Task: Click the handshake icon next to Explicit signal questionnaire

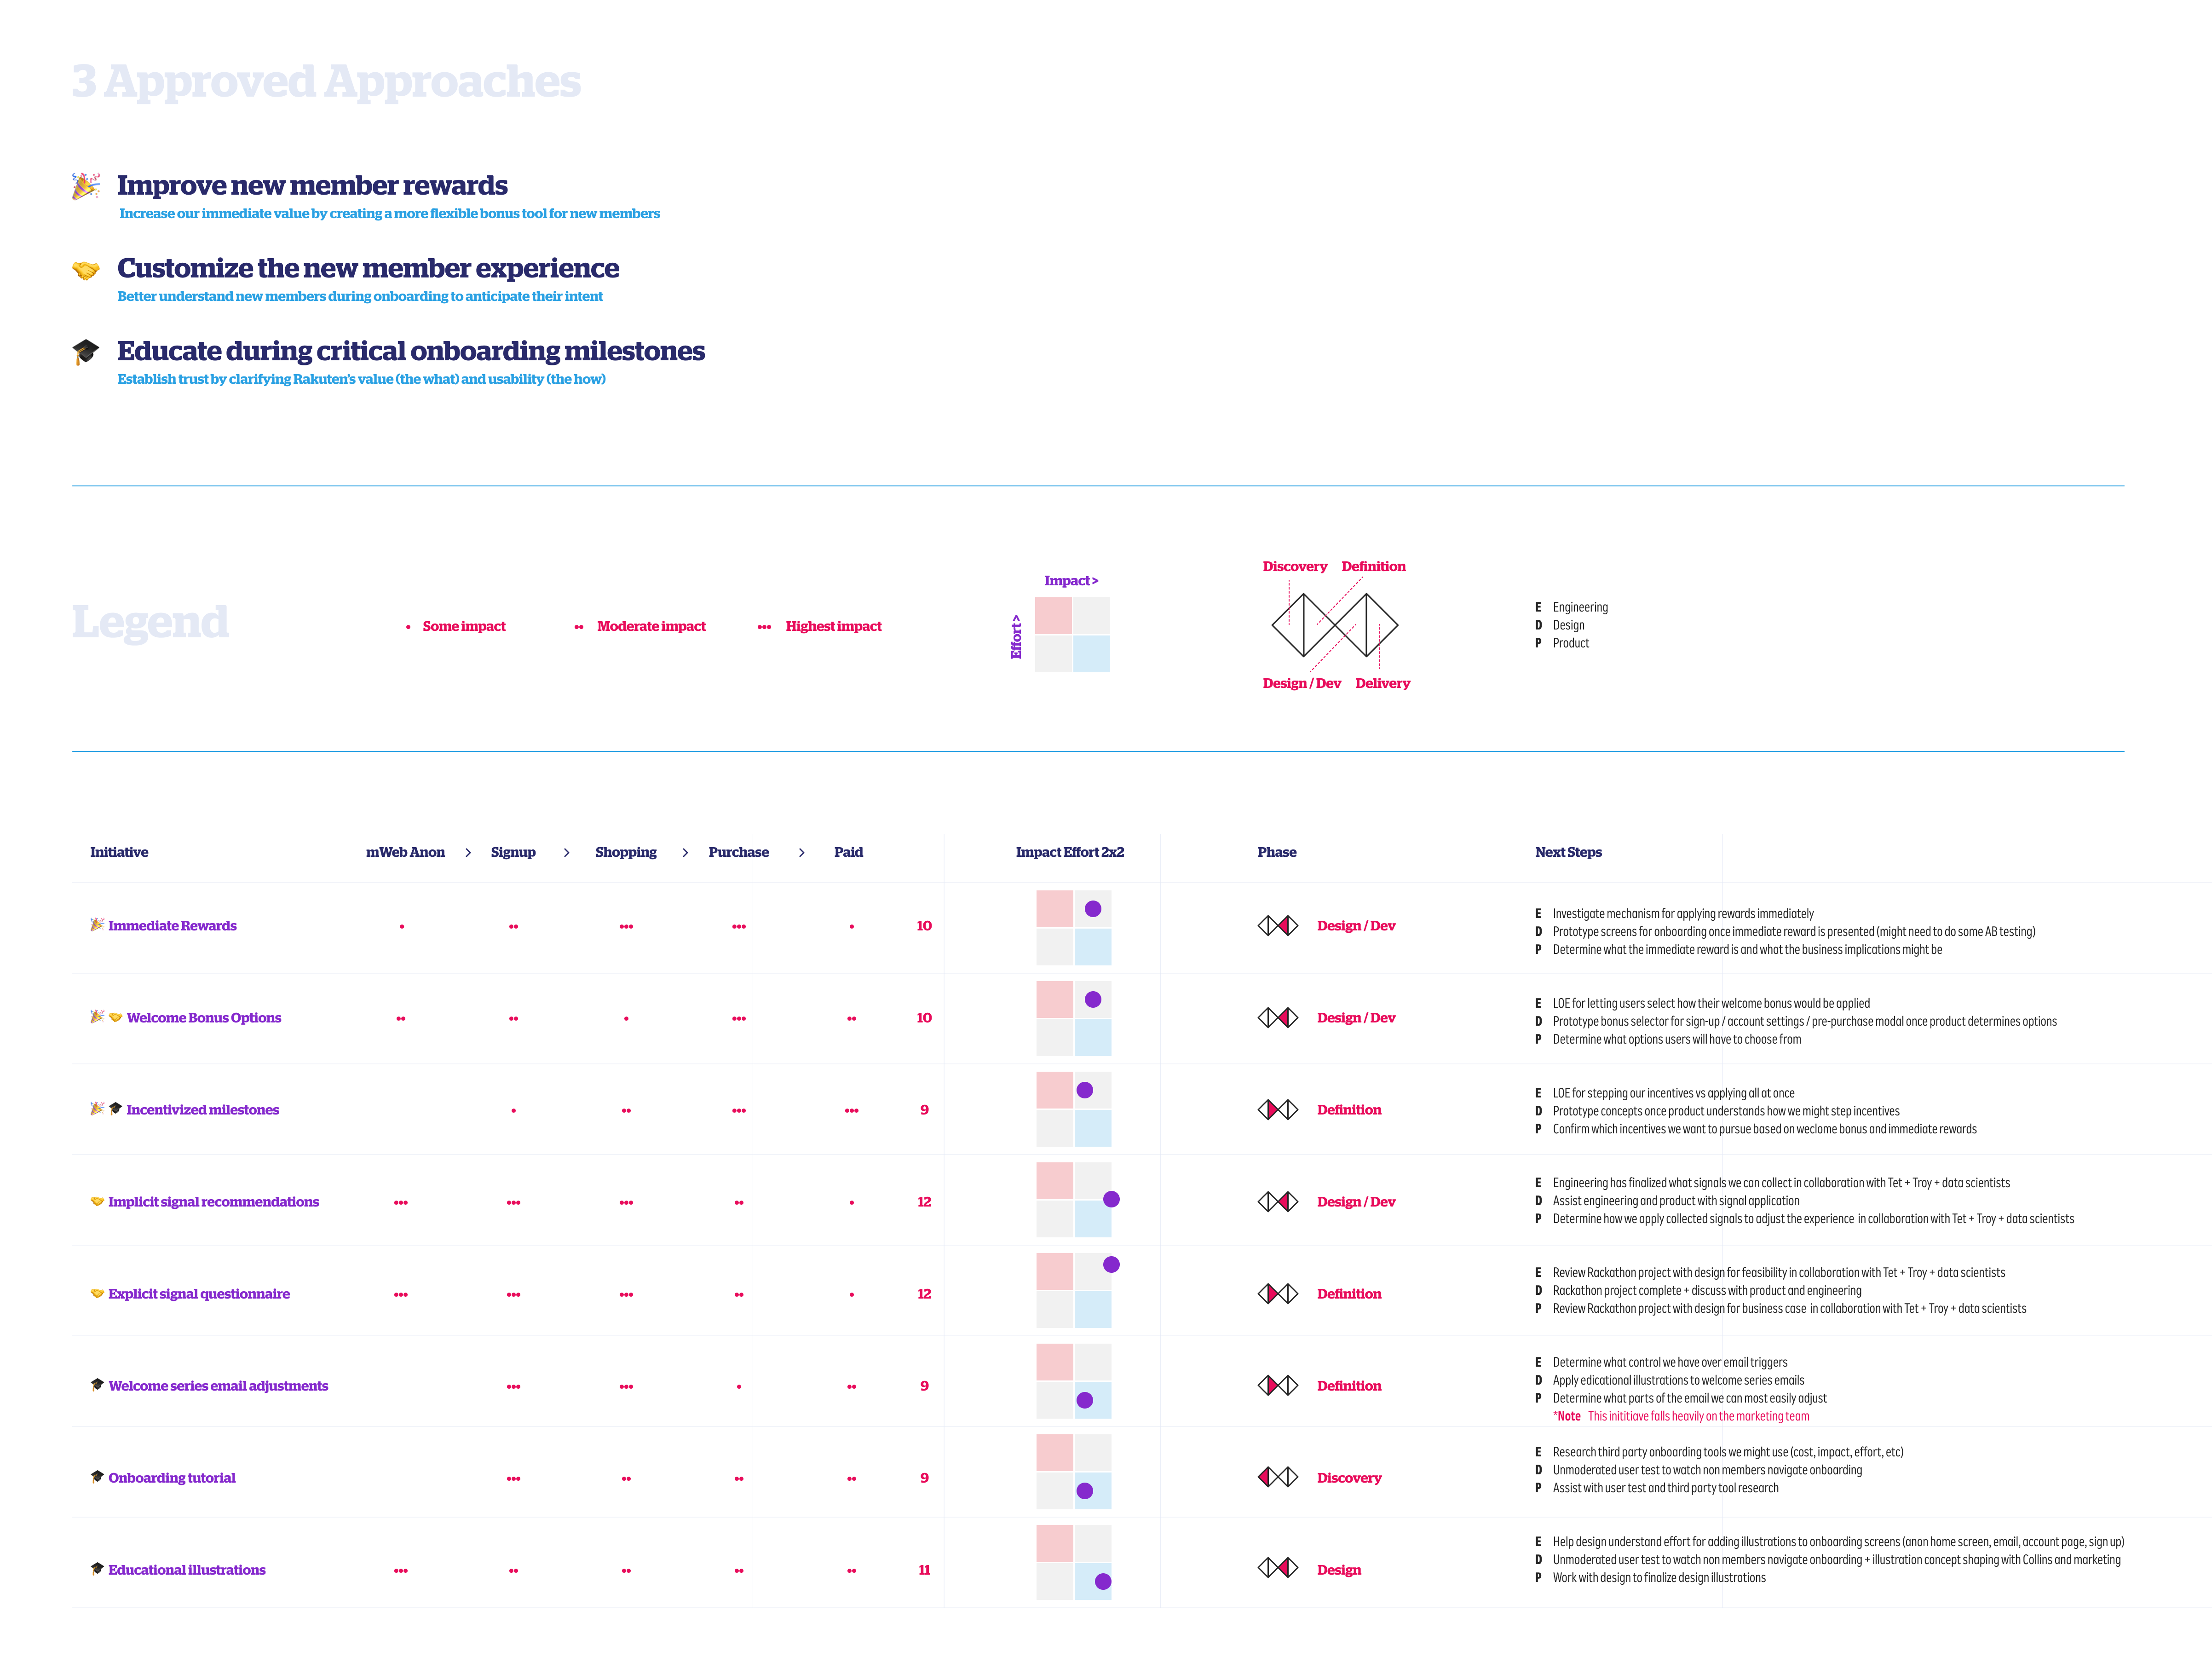Action: tap(97, 1293)
